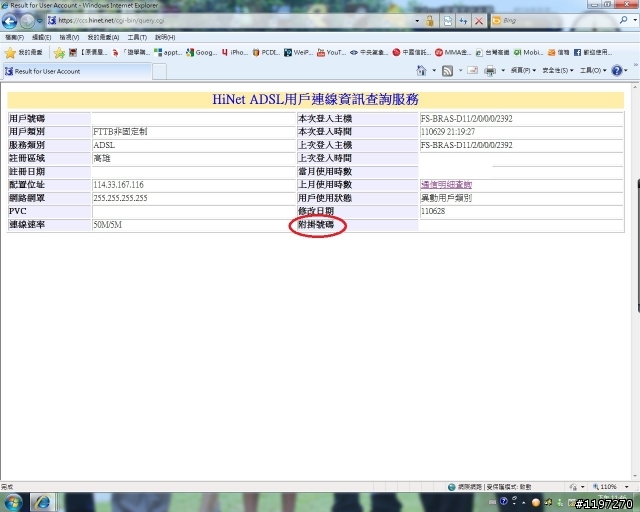The height and width of the screenshot is (512, 640).
Task: Click the address bar with the hinet.net URL
Action: click(x=229, y=20)
